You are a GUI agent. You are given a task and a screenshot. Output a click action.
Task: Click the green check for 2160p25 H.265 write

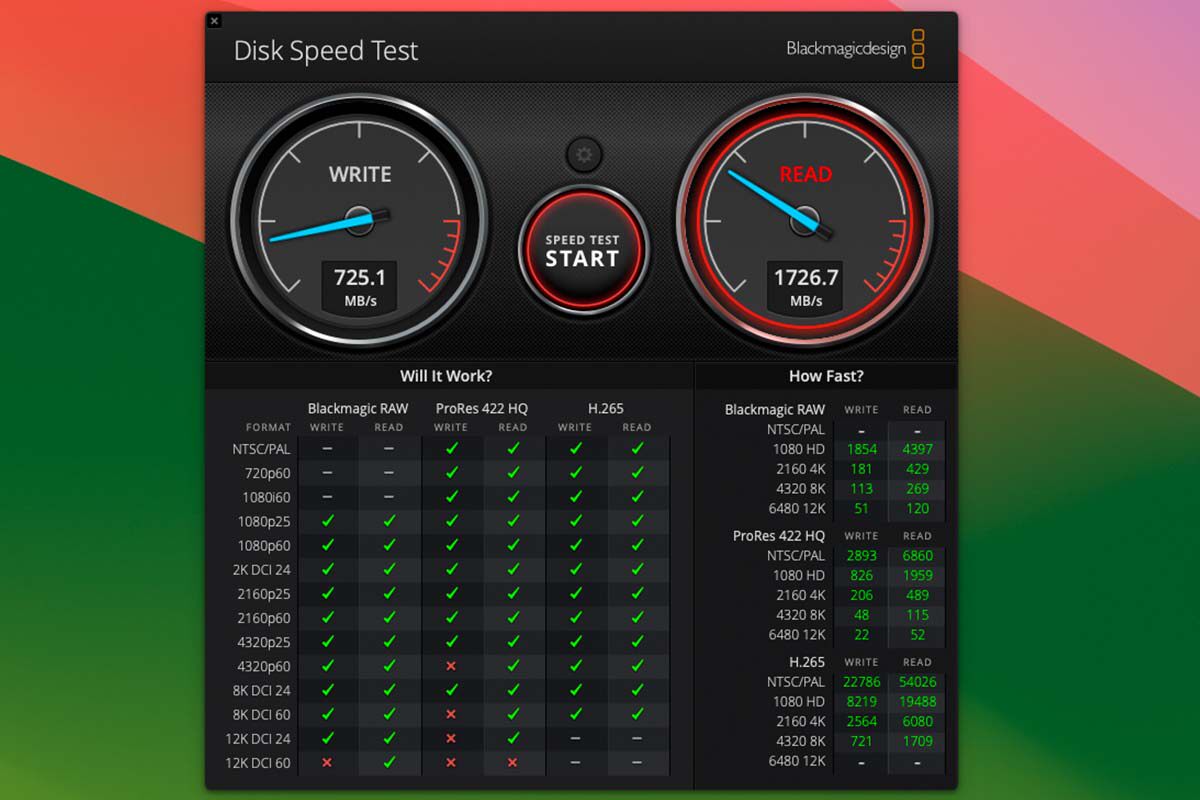pos(575,593)
